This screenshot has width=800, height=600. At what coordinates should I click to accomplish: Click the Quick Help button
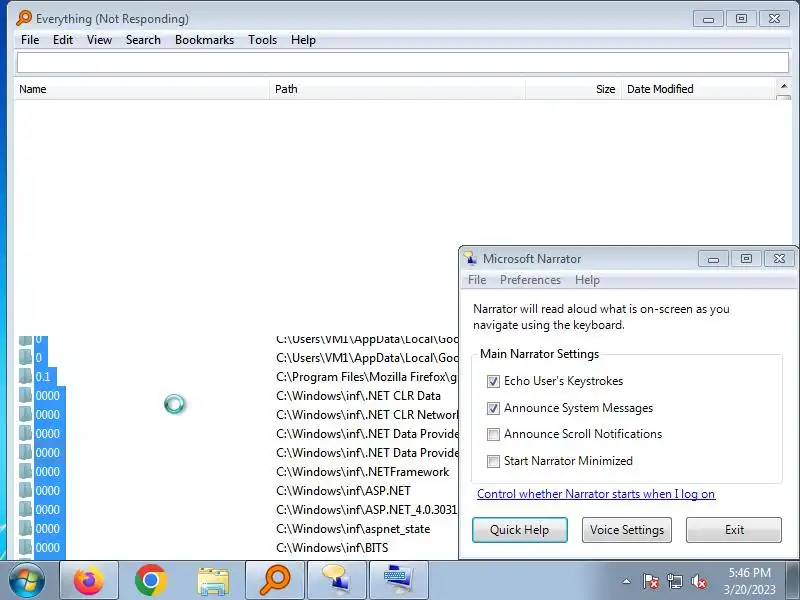coord(519,530)
